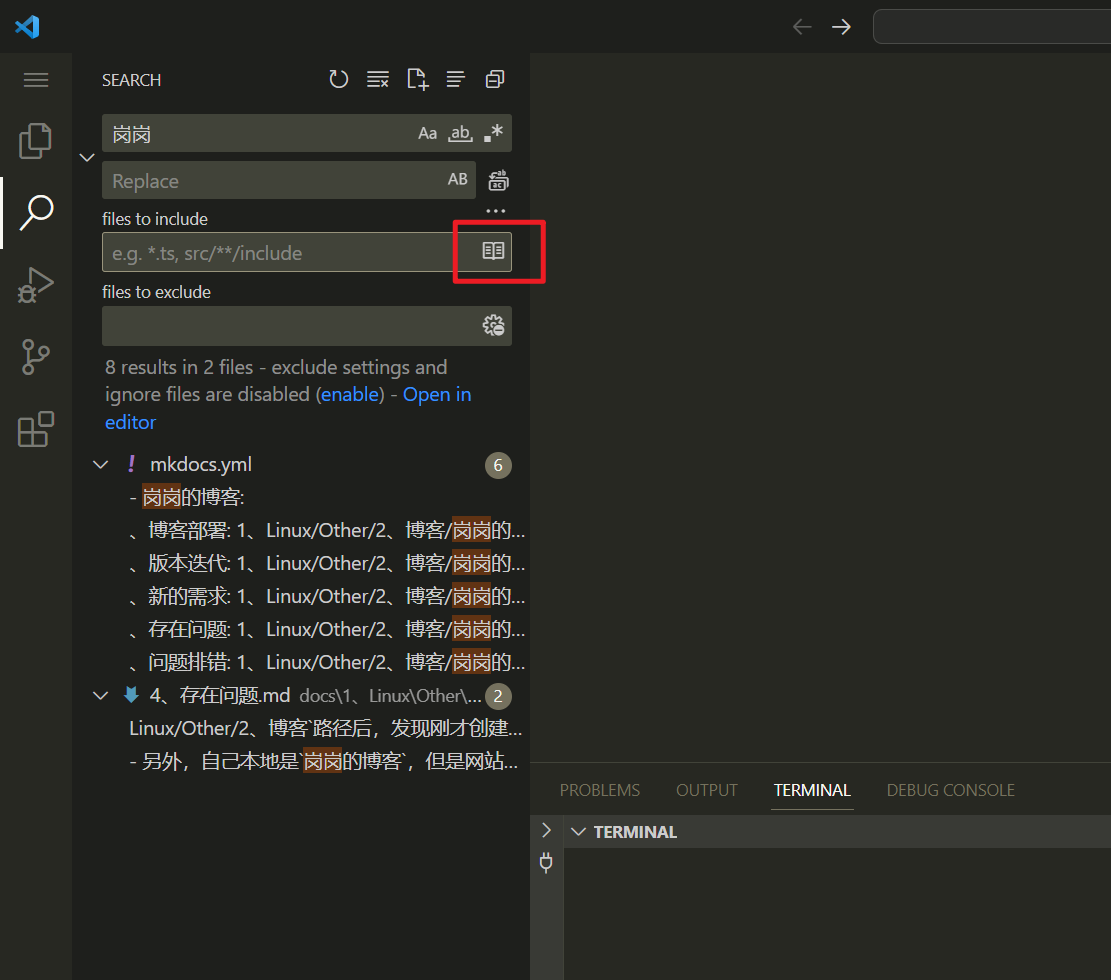
Task: Open the hamburger application menu
Action: (35, 80)
